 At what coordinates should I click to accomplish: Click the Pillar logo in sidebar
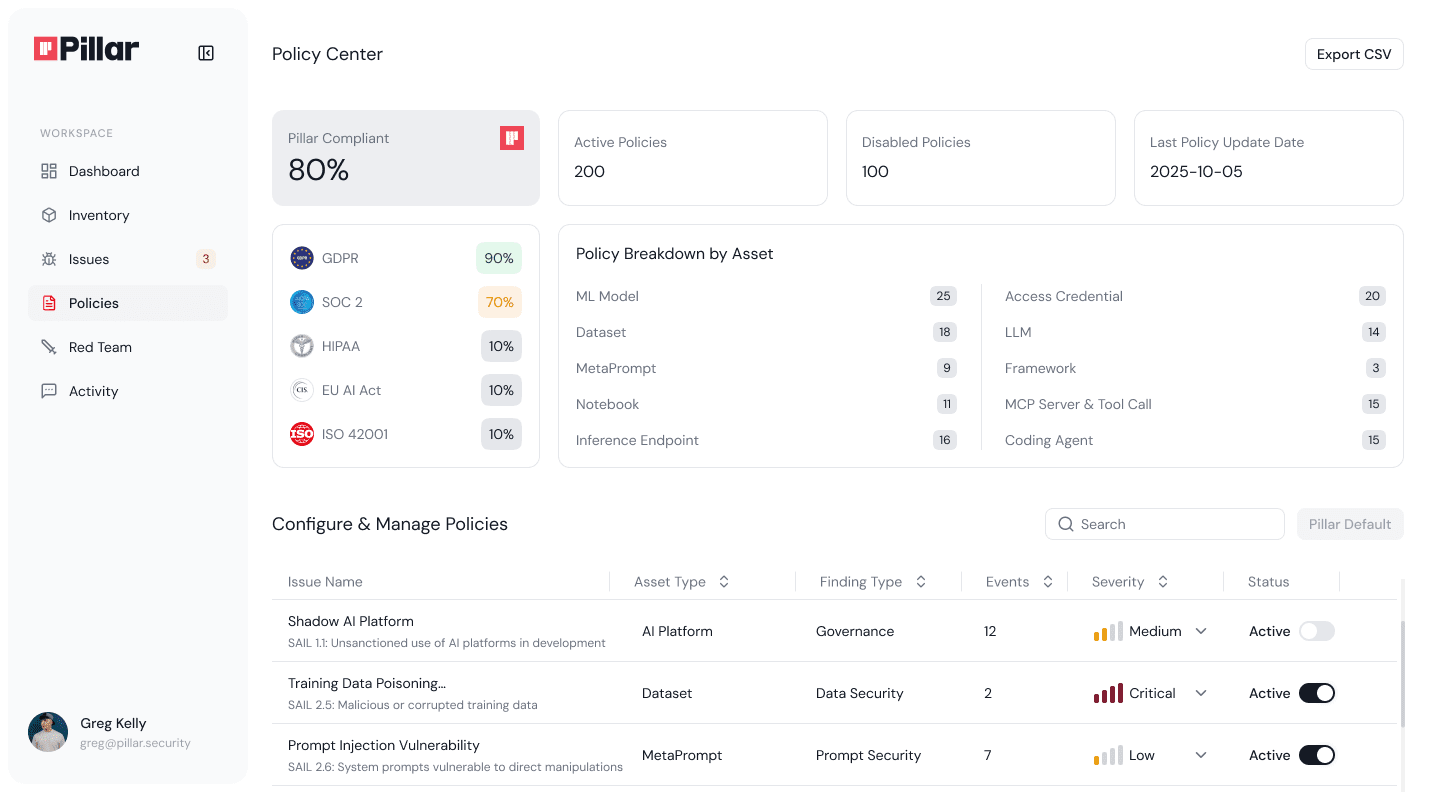point(86,49)
